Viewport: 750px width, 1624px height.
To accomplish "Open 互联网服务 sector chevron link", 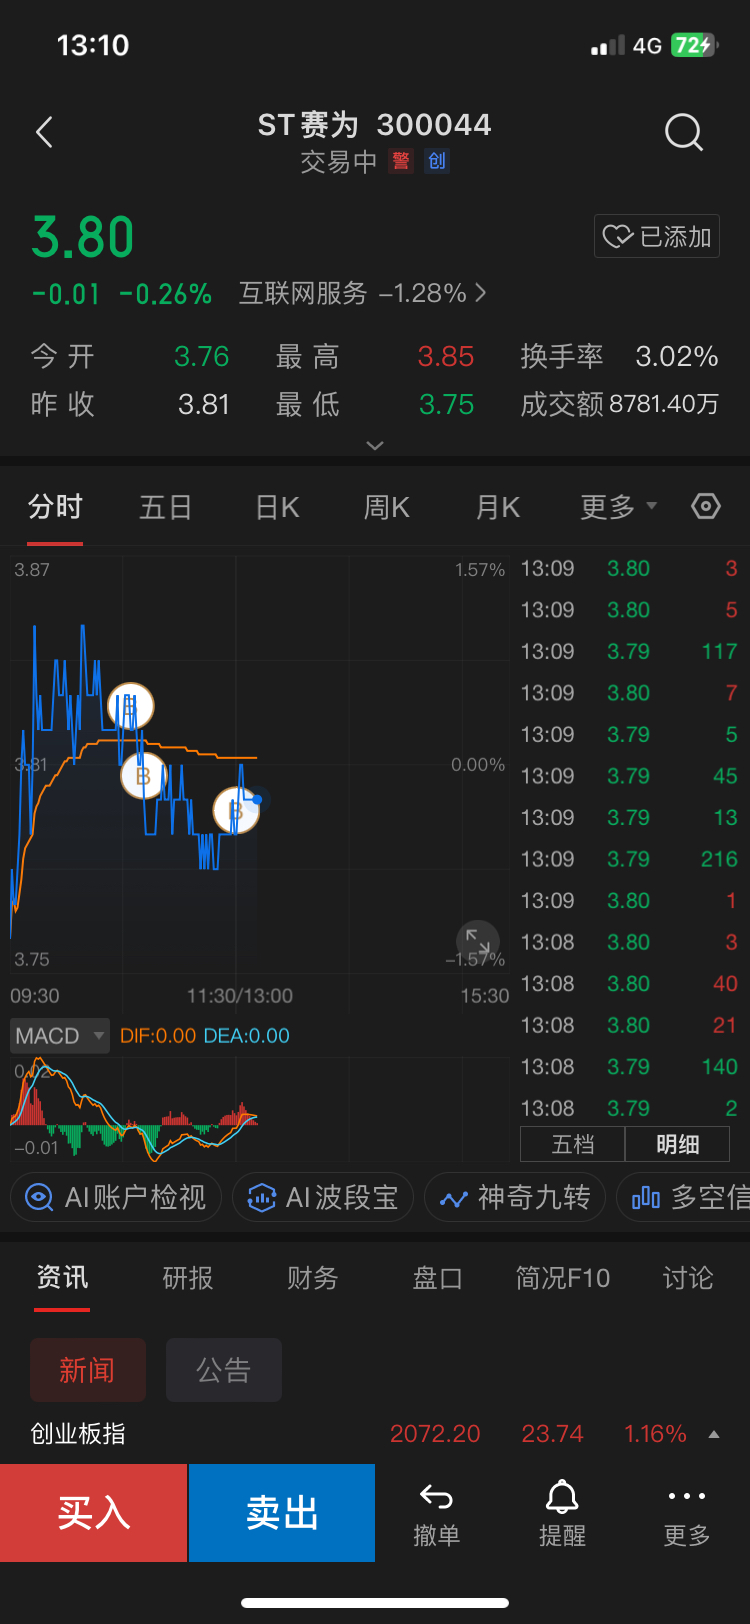I will click(x=363, y=293).
